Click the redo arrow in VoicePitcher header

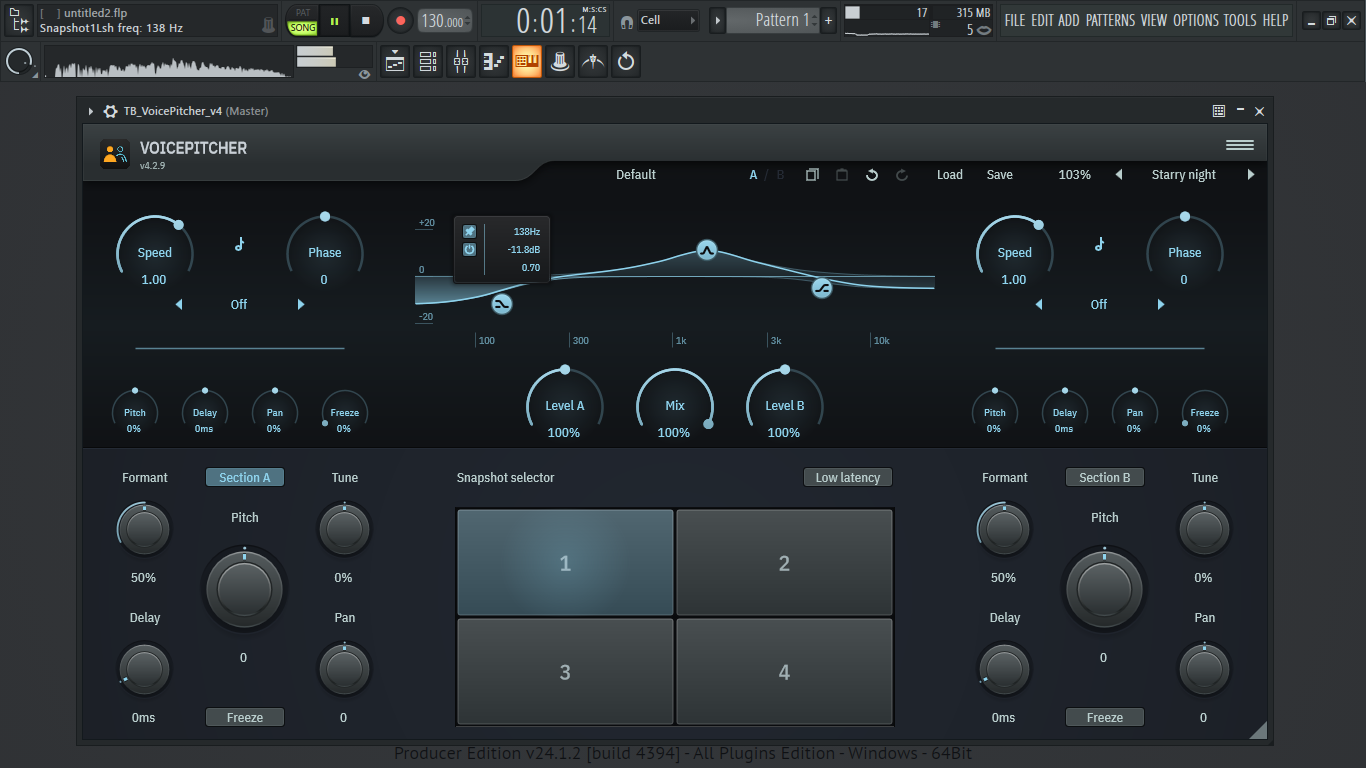902,175
